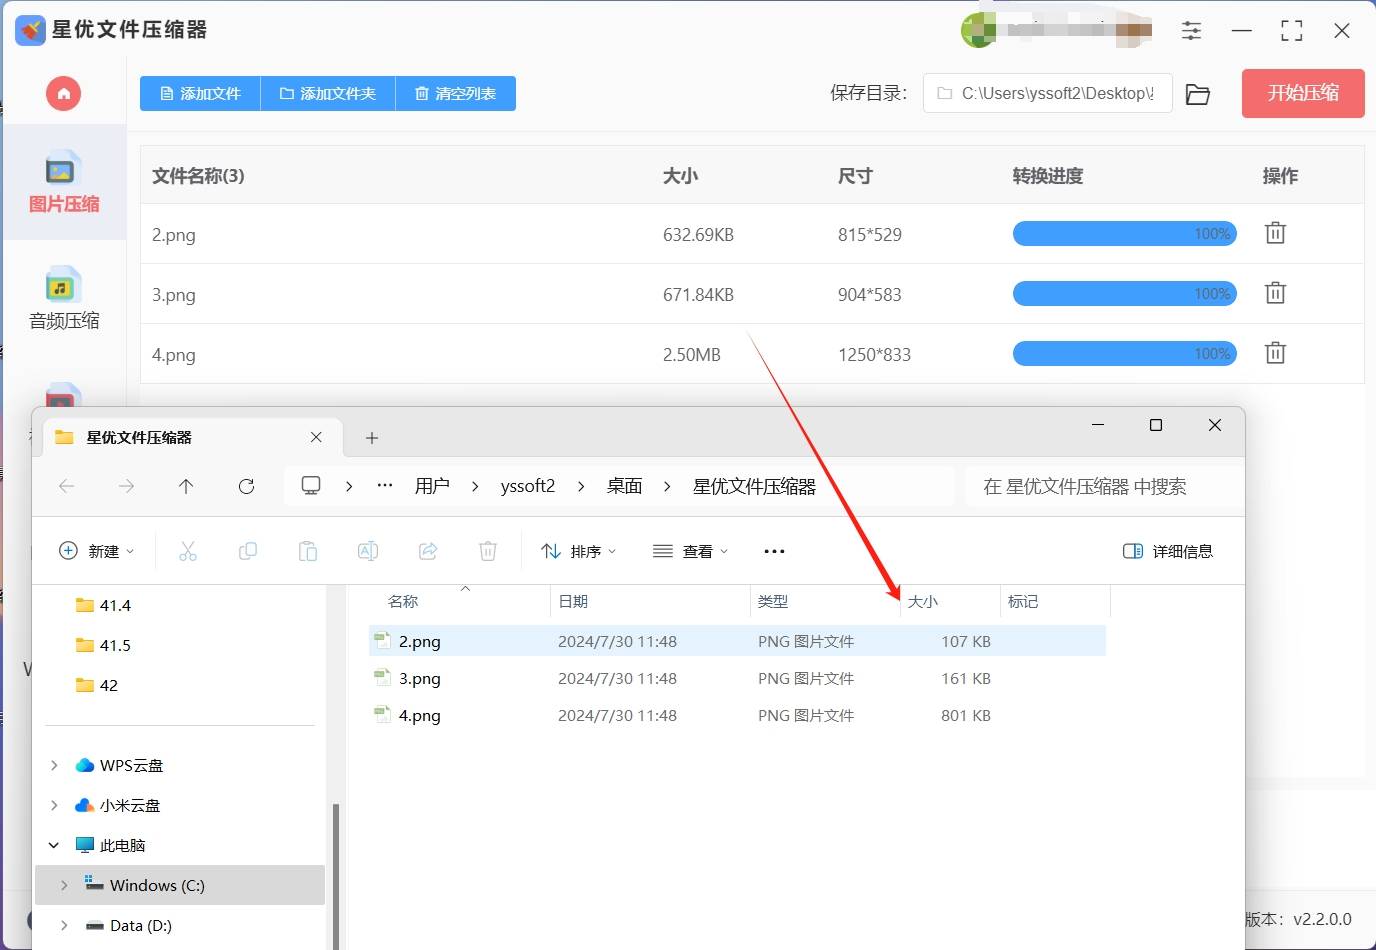Screen dimensions: 1376x950
Task: Click the 1250*833 dimension cell
Action: click(874, 355)
